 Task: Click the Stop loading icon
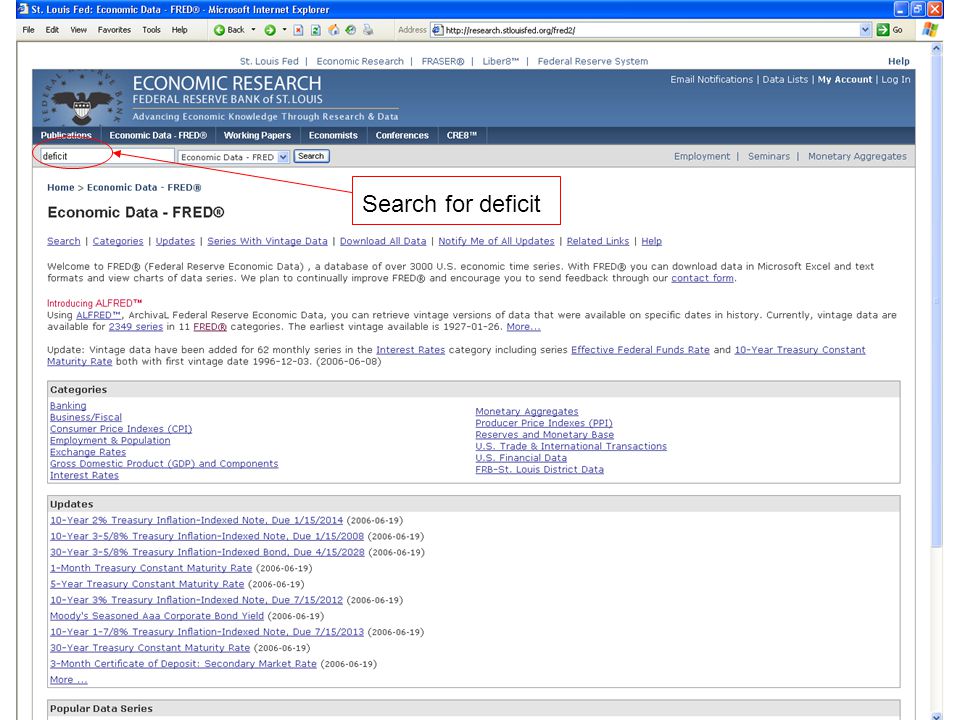click(x=298, y=30)
